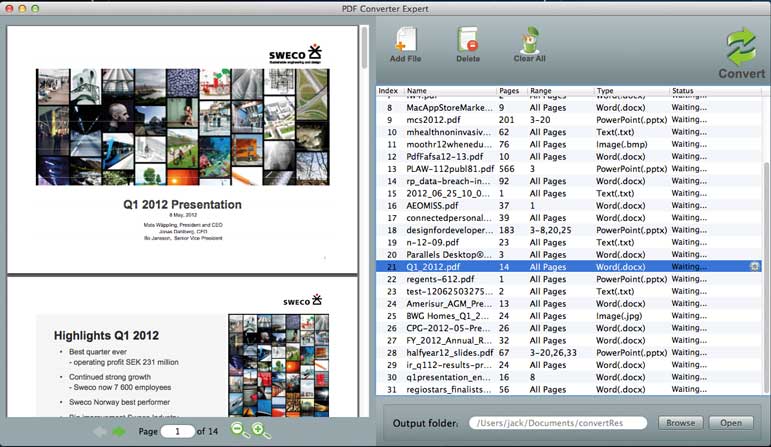Go to next page with green arrow
This screenshot has width=771, height=447.
point(119,431)
